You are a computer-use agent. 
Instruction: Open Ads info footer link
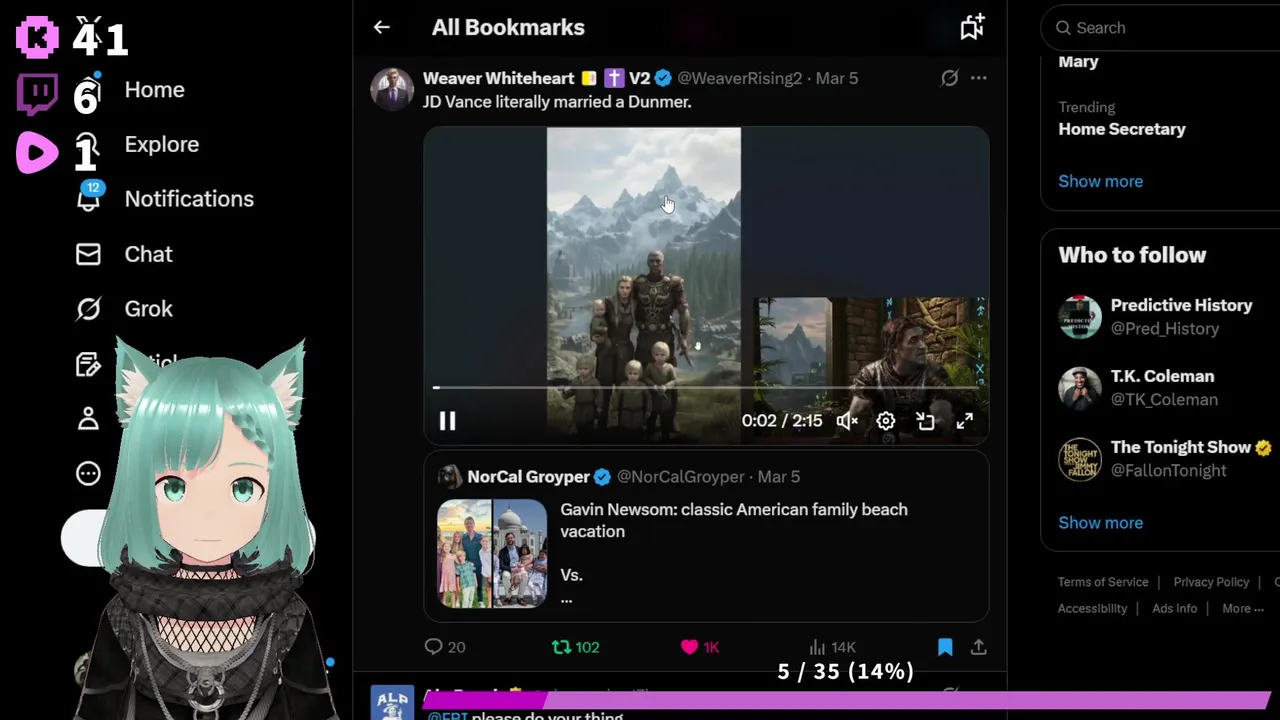pyautogui.click(x=1174, y=608)
